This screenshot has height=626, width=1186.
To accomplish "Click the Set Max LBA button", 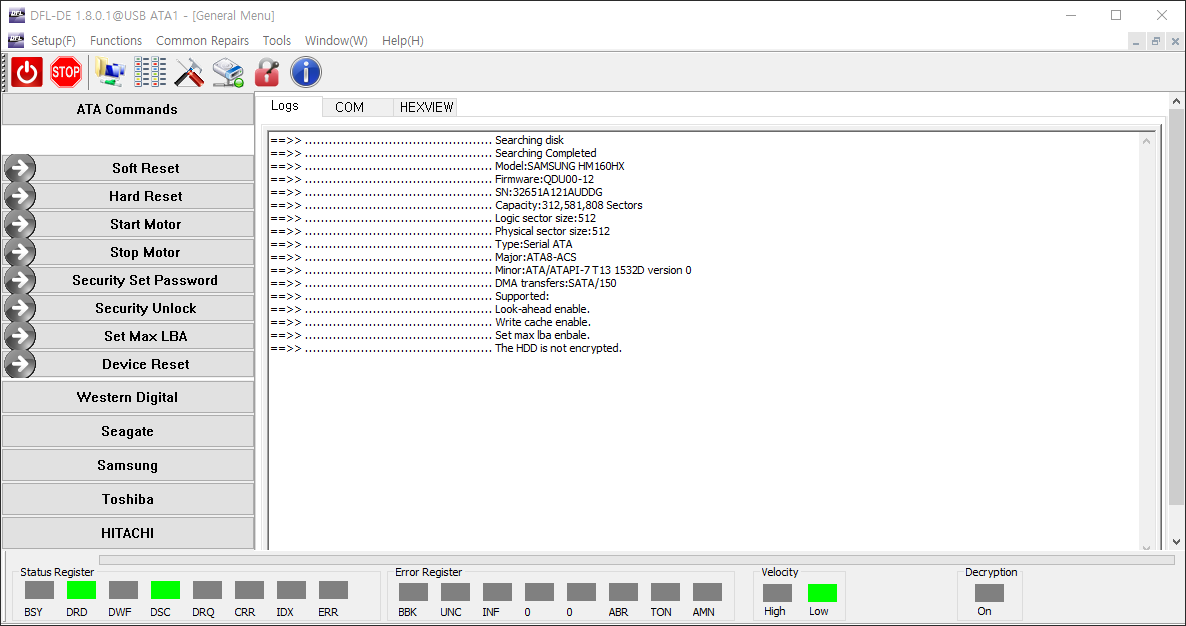I will click(x=145, y=336).
